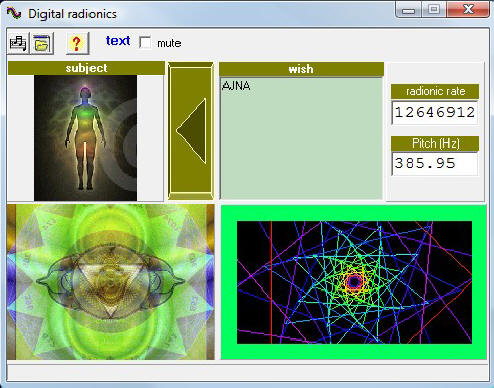Click the blue 'text' label
Viewport: 494px width, 388px height.
point(118,41)
